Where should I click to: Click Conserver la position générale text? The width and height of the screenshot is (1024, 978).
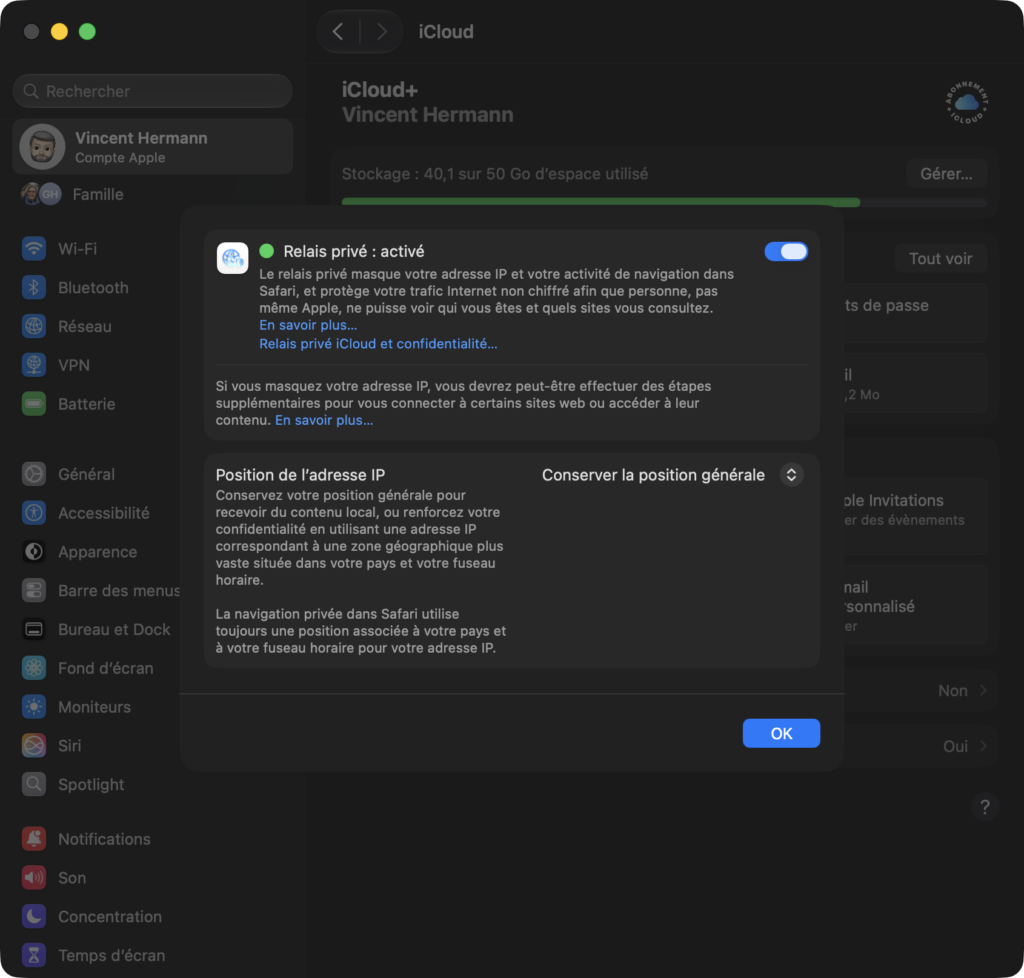[653, 475]
